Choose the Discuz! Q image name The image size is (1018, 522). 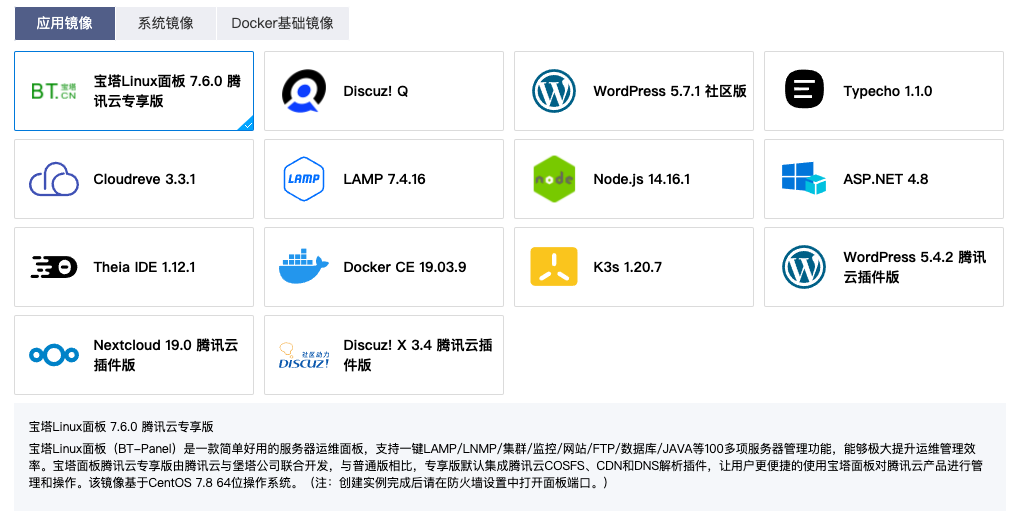[375, 91]
